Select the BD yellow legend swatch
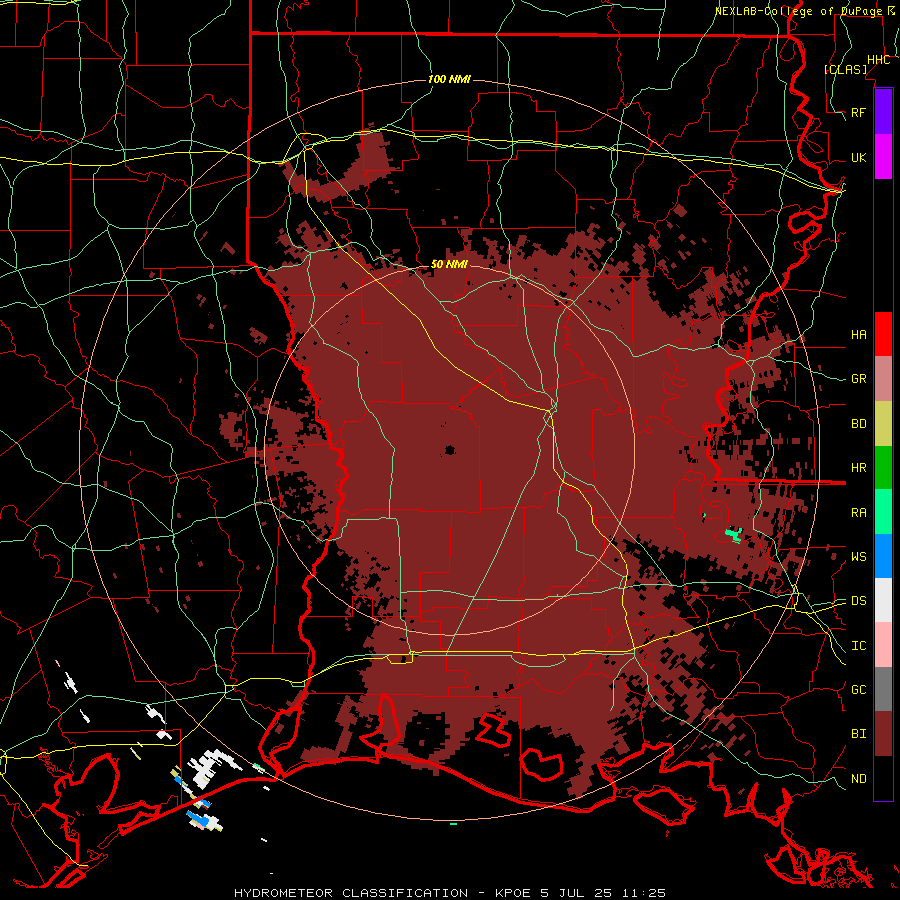 [x=883, y=424]
